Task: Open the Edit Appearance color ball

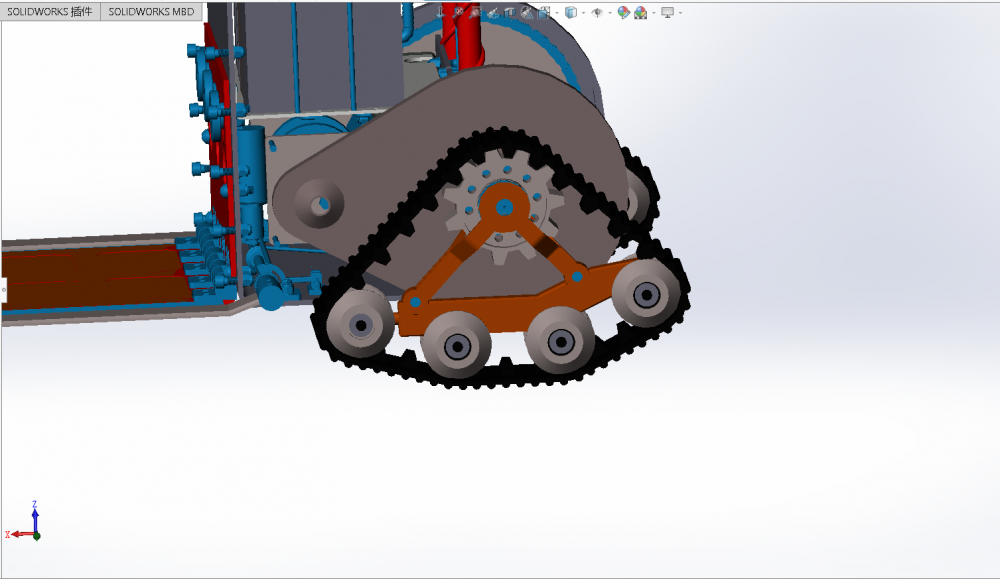Action: coord(624,12)
